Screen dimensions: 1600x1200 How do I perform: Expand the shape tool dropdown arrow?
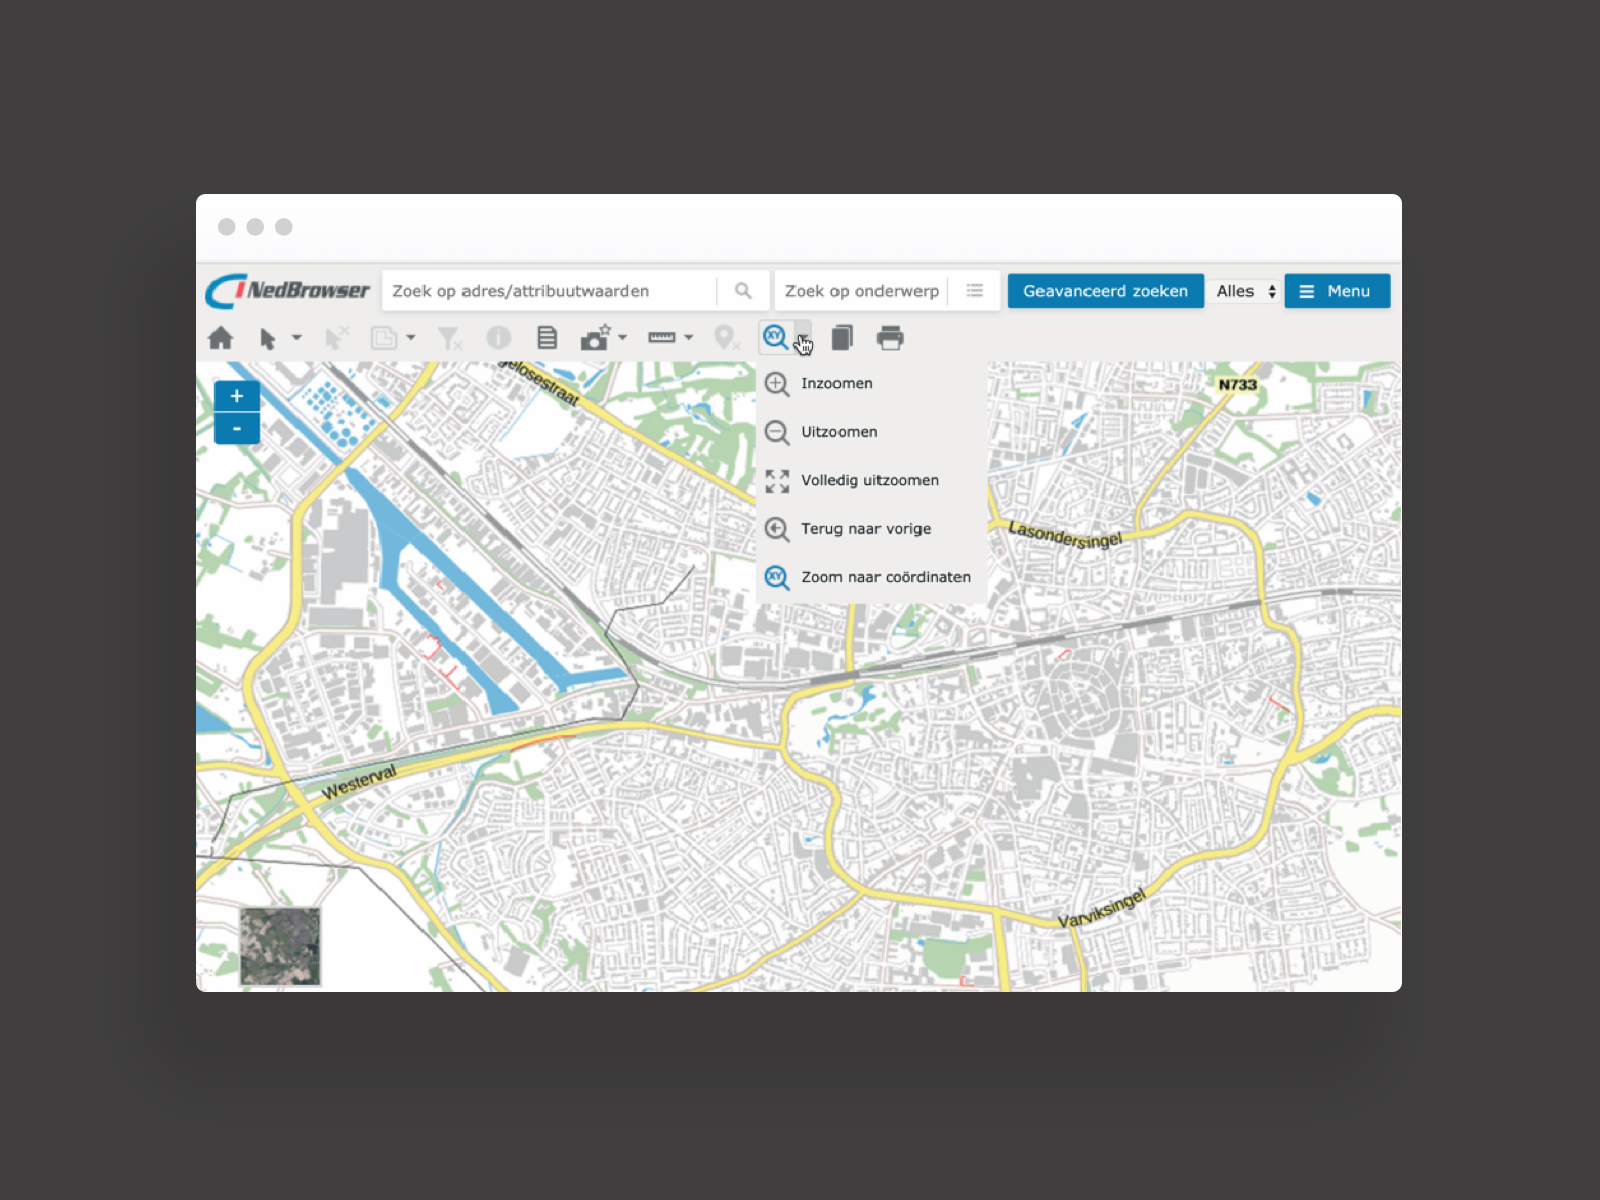click(411, 338)
